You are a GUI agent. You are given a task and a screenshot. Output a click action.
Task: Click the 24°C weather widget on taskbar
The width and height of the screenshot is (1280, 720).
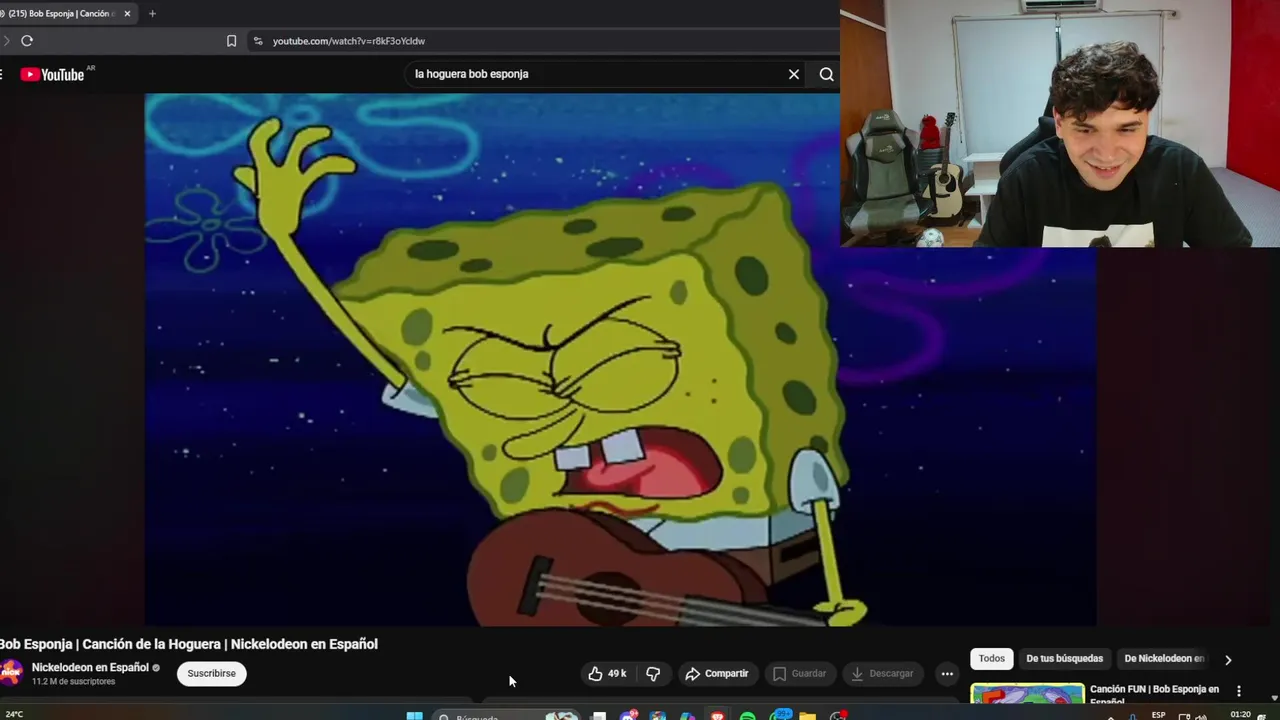coord(15,715)
